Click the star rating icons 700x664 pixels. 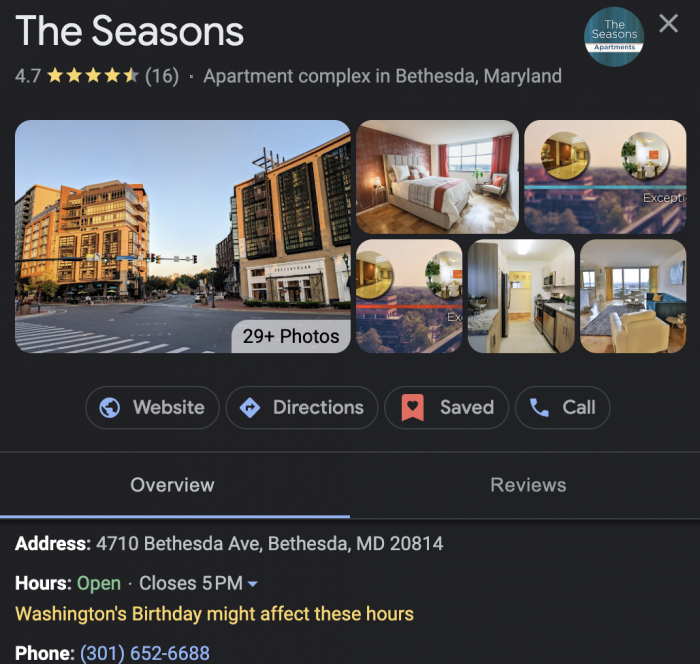(93, 75)
